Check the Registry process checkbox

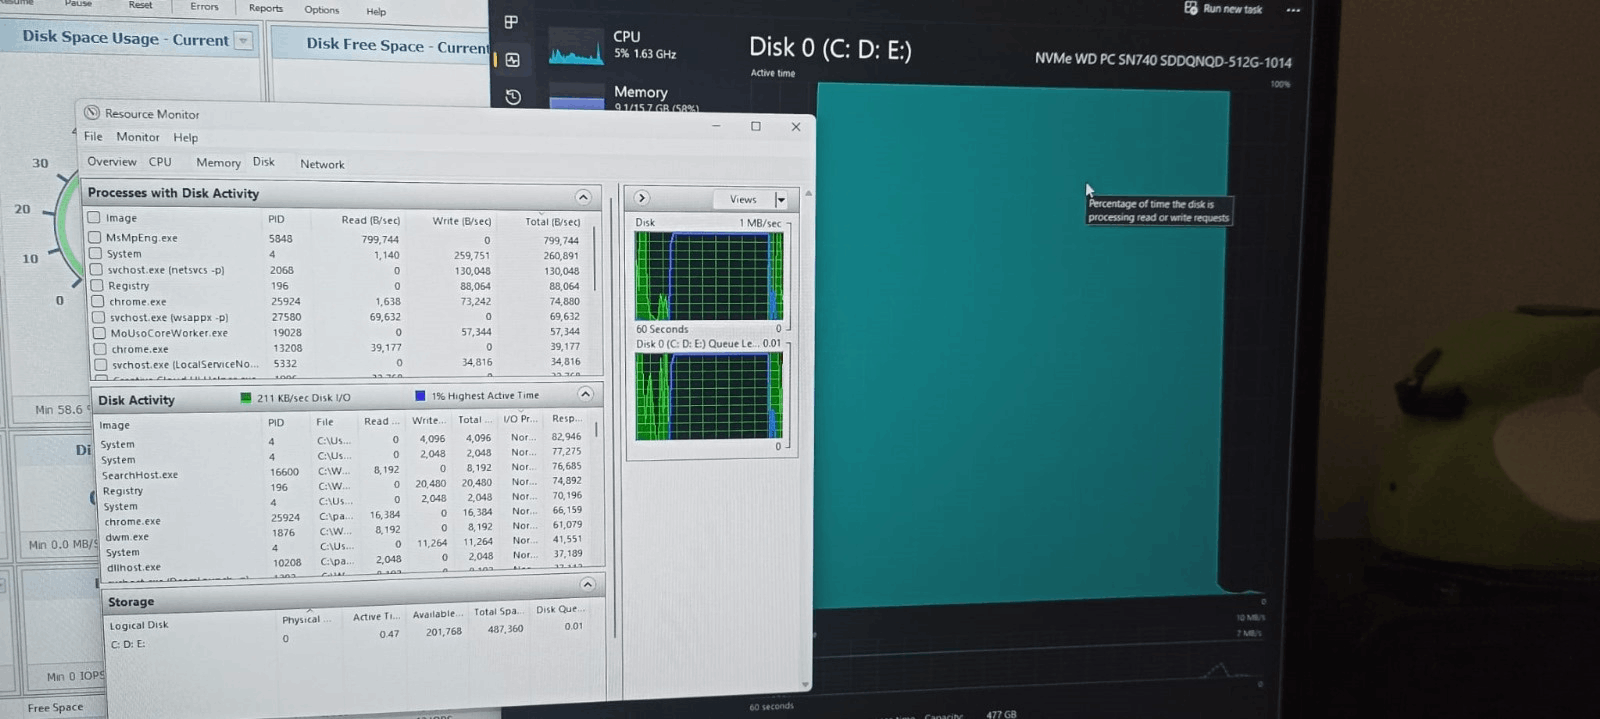(97, 285)
